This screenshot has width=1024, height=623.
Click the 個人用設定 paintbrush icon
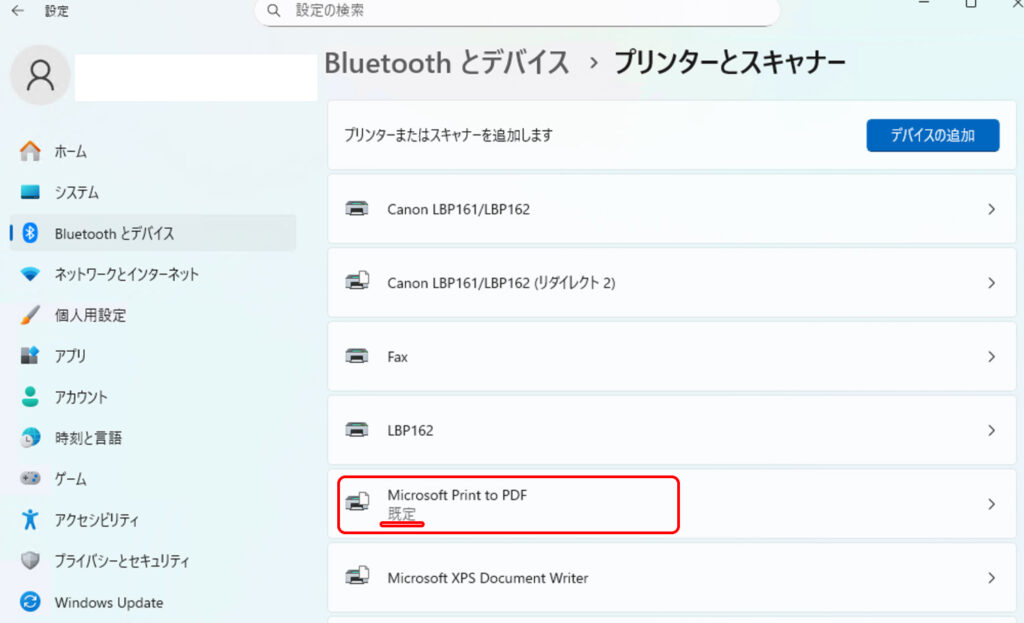[x=30, y=315]
